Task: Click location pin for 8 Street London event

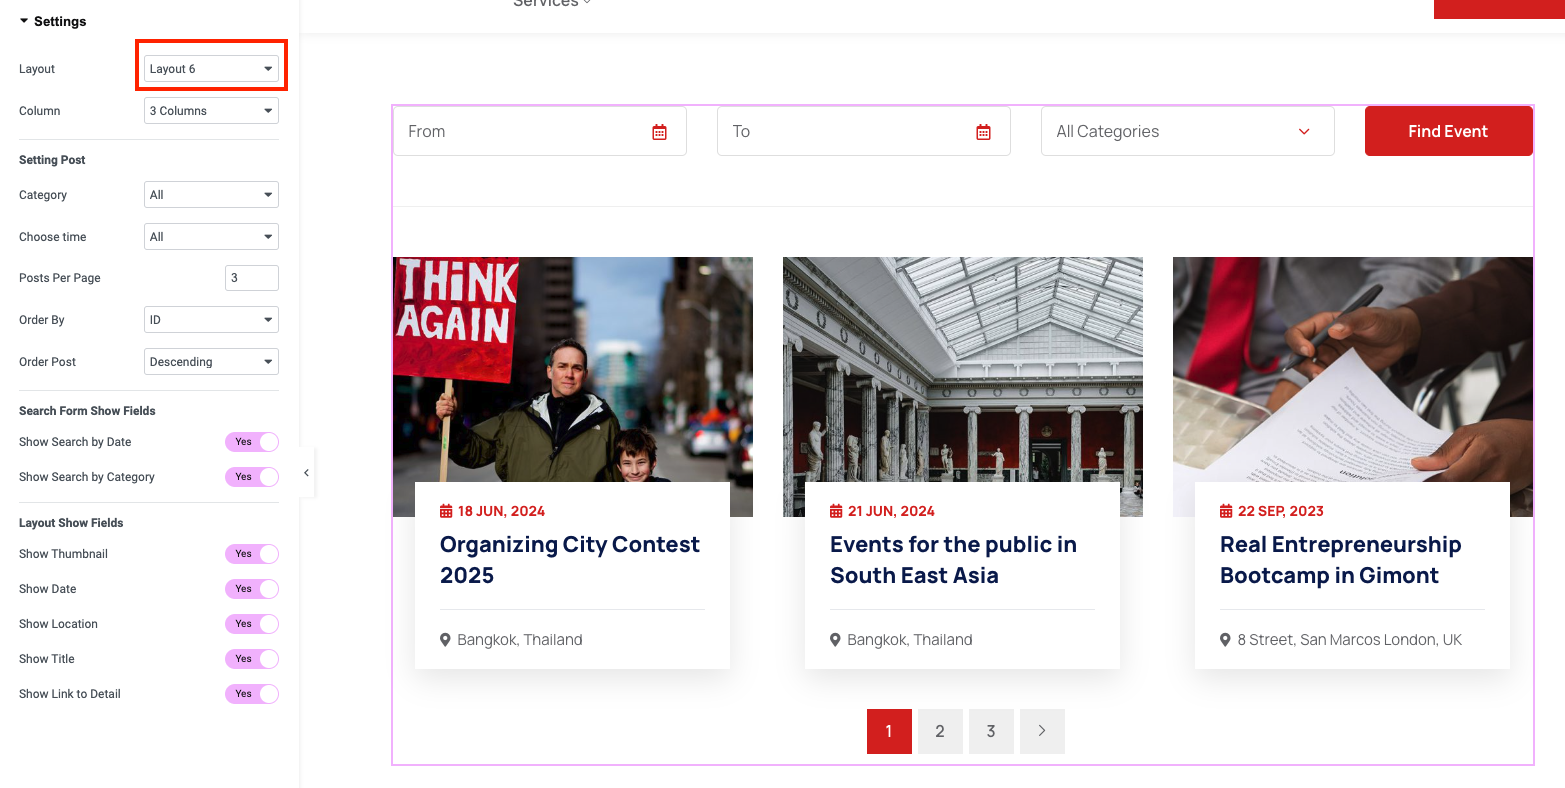Action: (1225, 640)
